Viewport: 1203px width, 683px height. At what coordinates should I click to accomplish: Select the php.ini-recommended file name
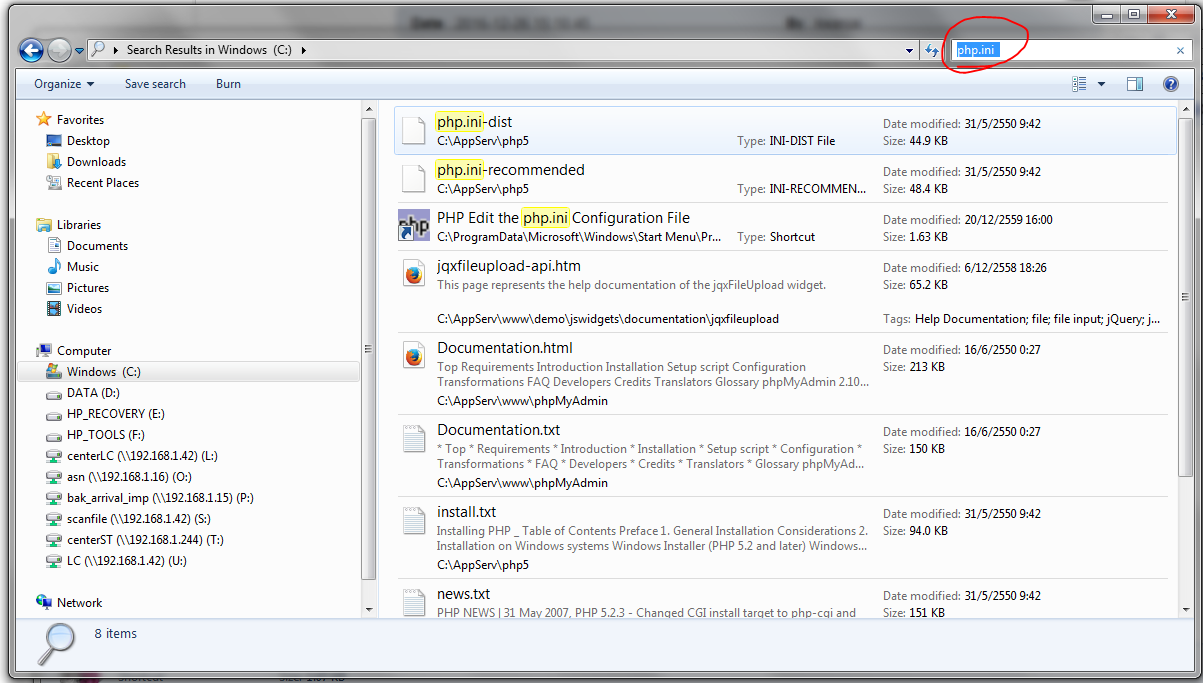tap(511, 170)
